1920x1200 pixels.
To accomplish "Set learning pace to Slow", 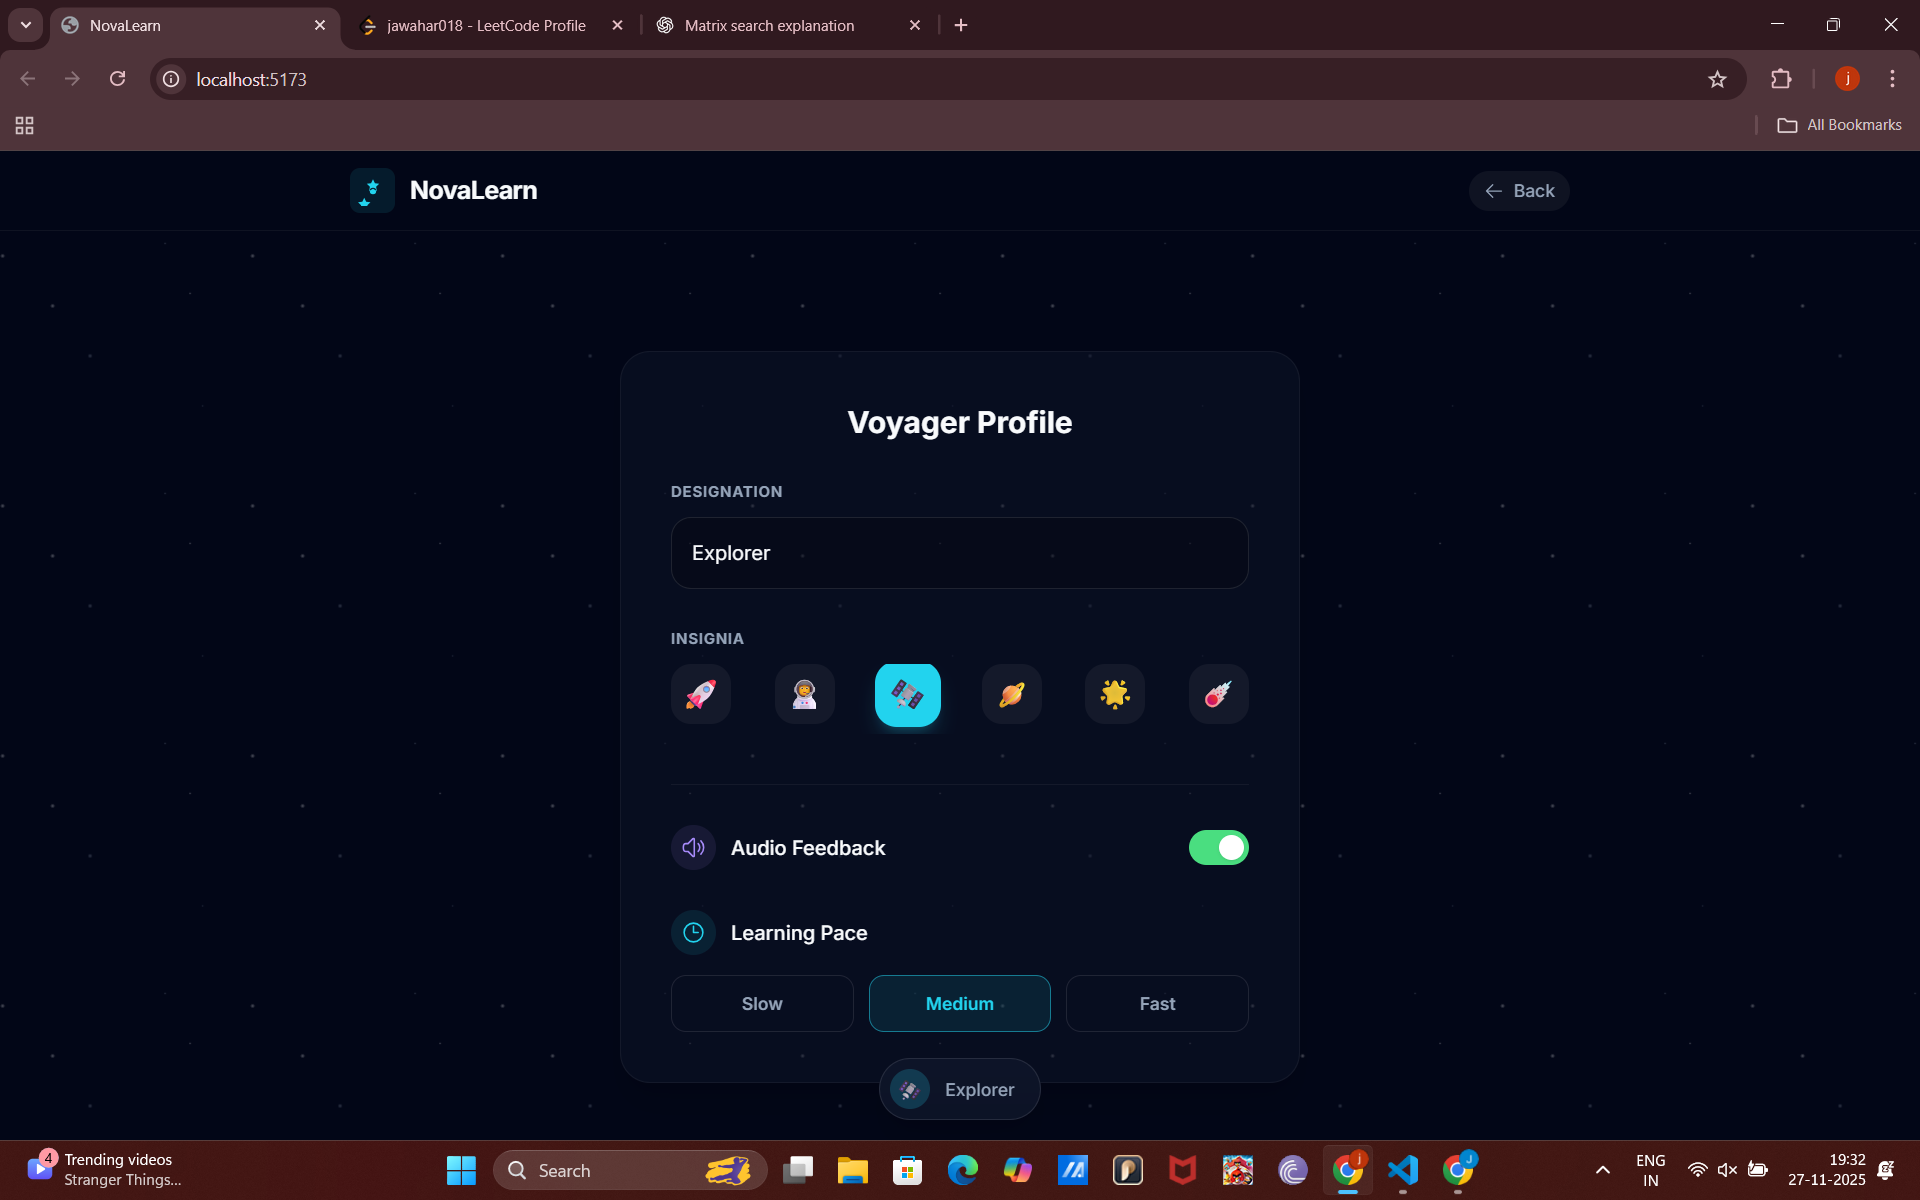I will (761, 1003).
